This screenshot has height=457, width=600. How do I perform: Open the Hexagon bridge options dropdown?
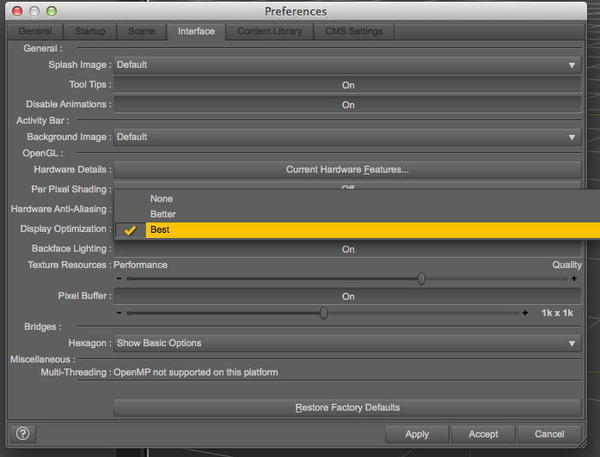[347, 343]
